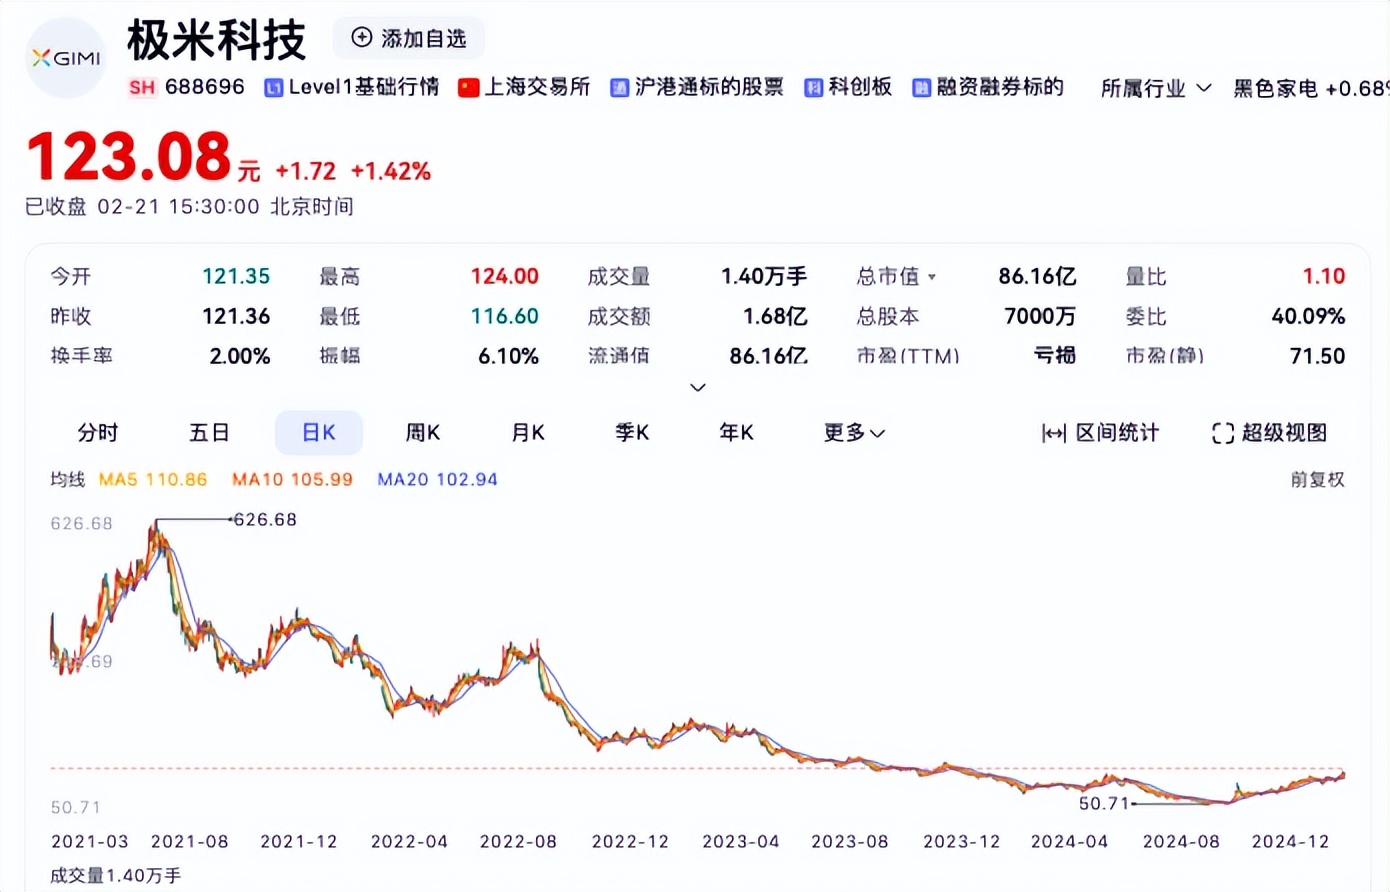The height and width of the screenshot is (892, 1390).
Task: Switch to the 周K chart tab
Action: point(423,433)
